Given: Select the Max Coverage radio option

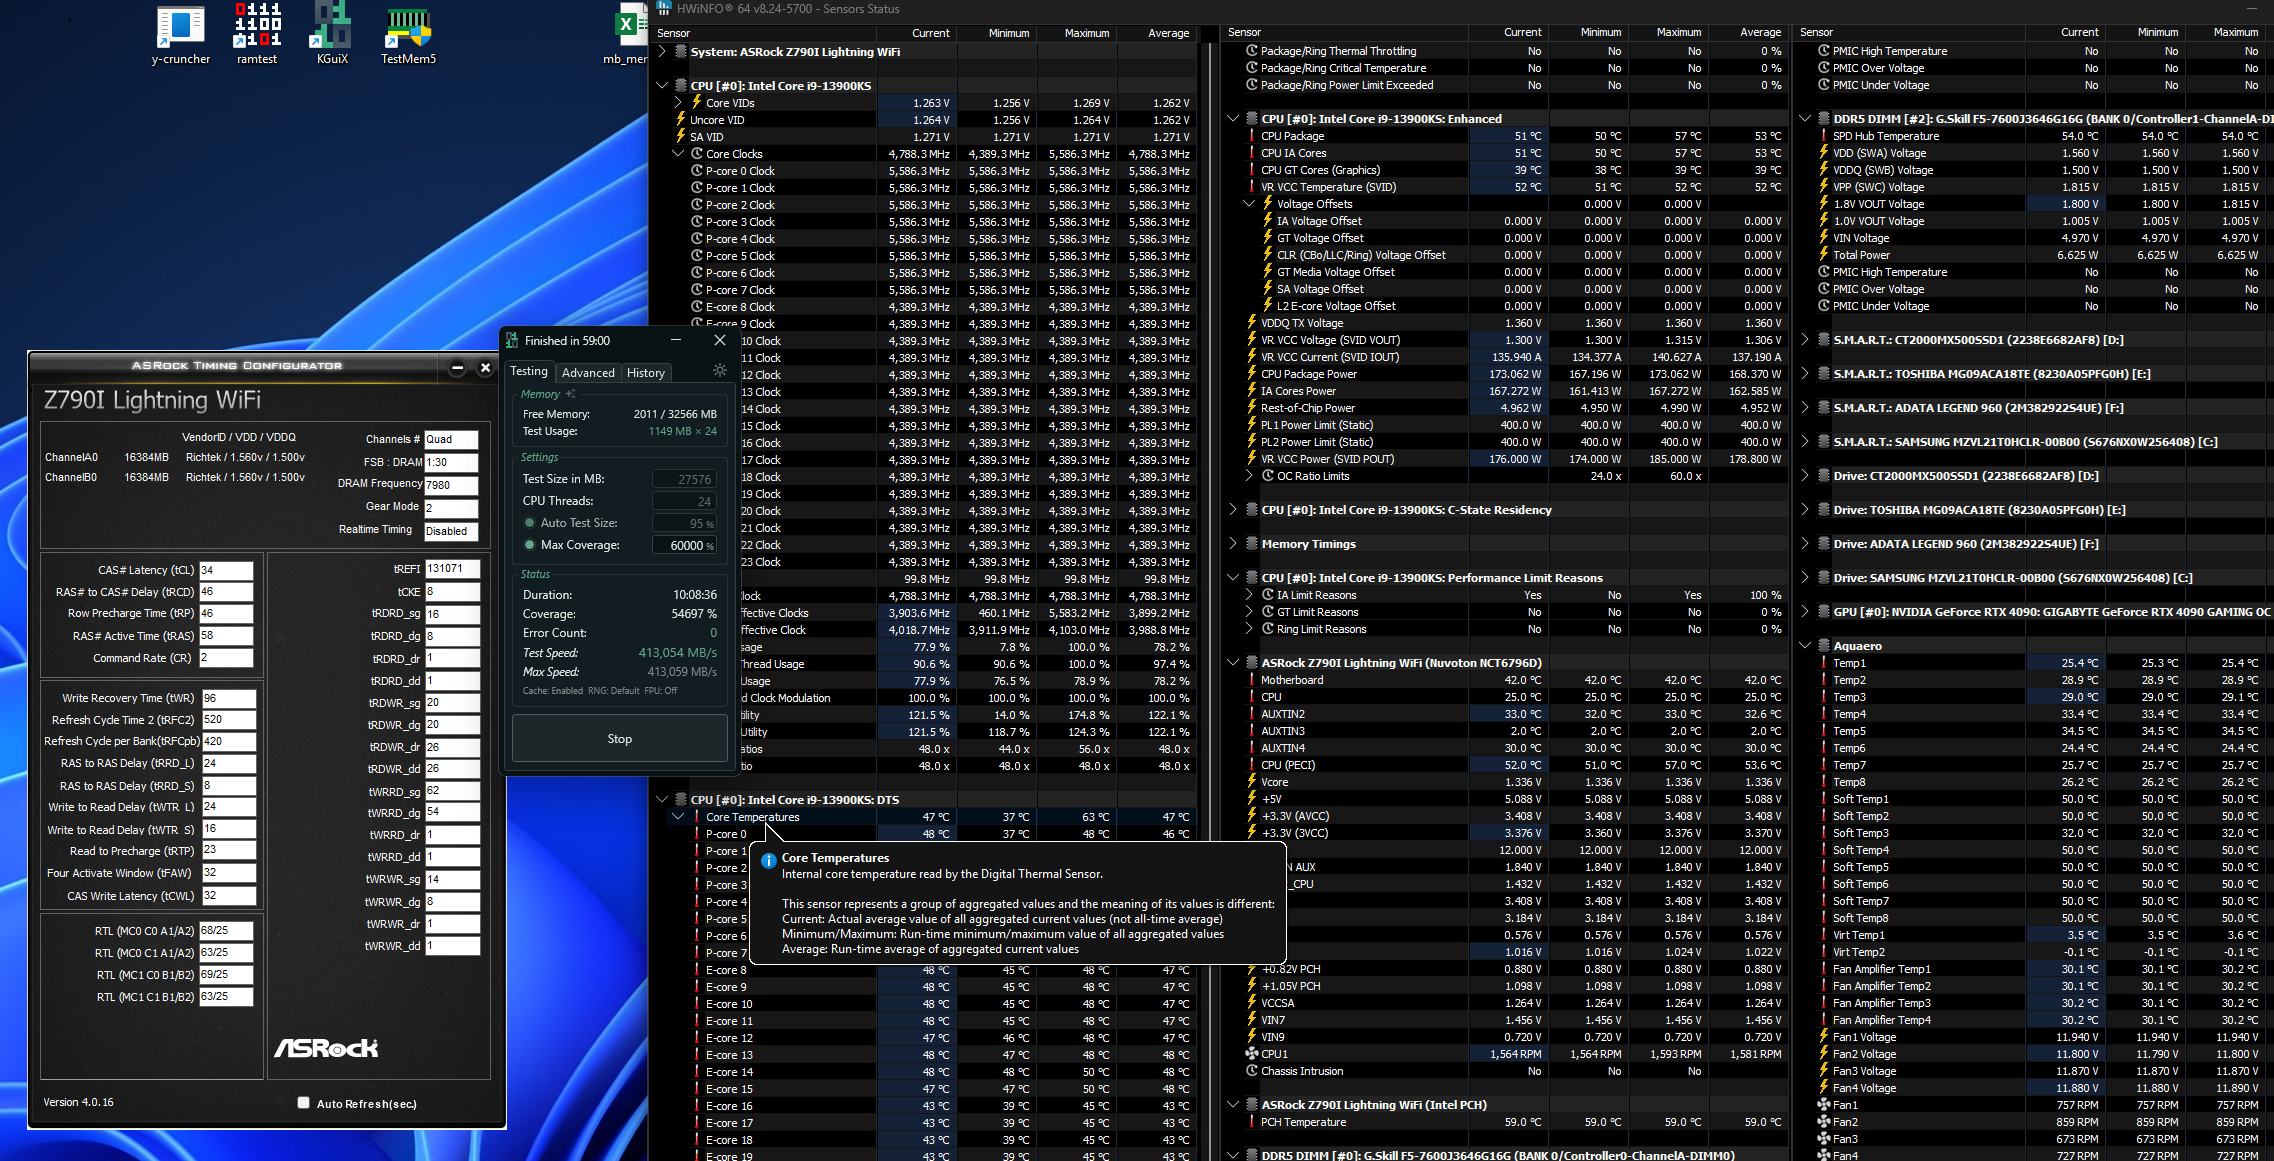Looking at the screenshot, I should (x=529, y=545).
